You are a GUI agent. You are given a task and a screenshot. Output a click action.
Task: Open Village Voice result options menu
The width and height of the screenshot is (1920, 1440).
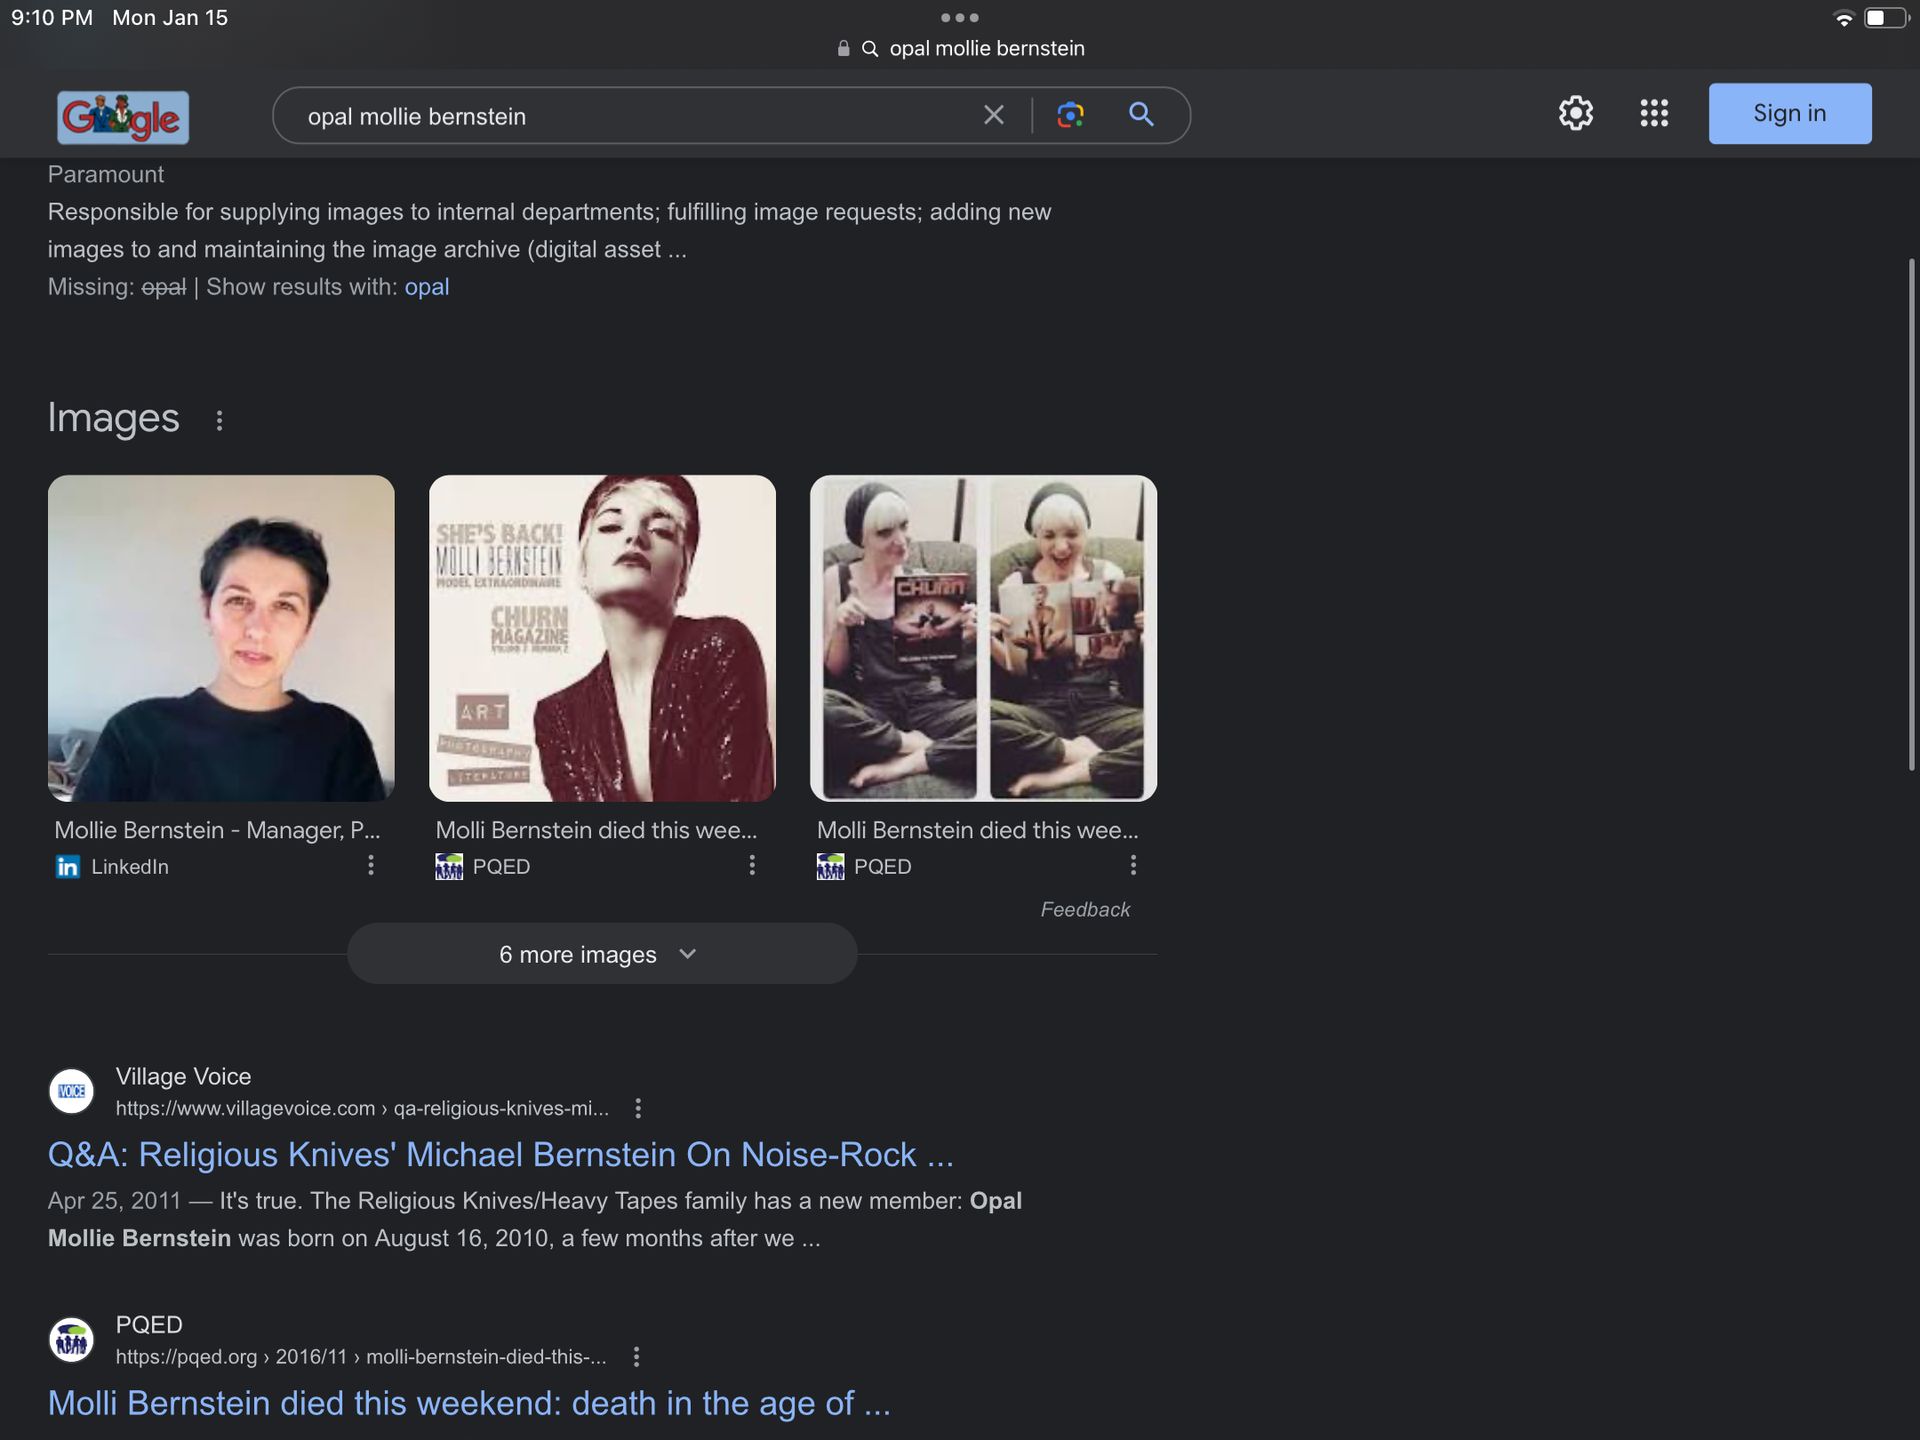click(x=638, y=1108)
